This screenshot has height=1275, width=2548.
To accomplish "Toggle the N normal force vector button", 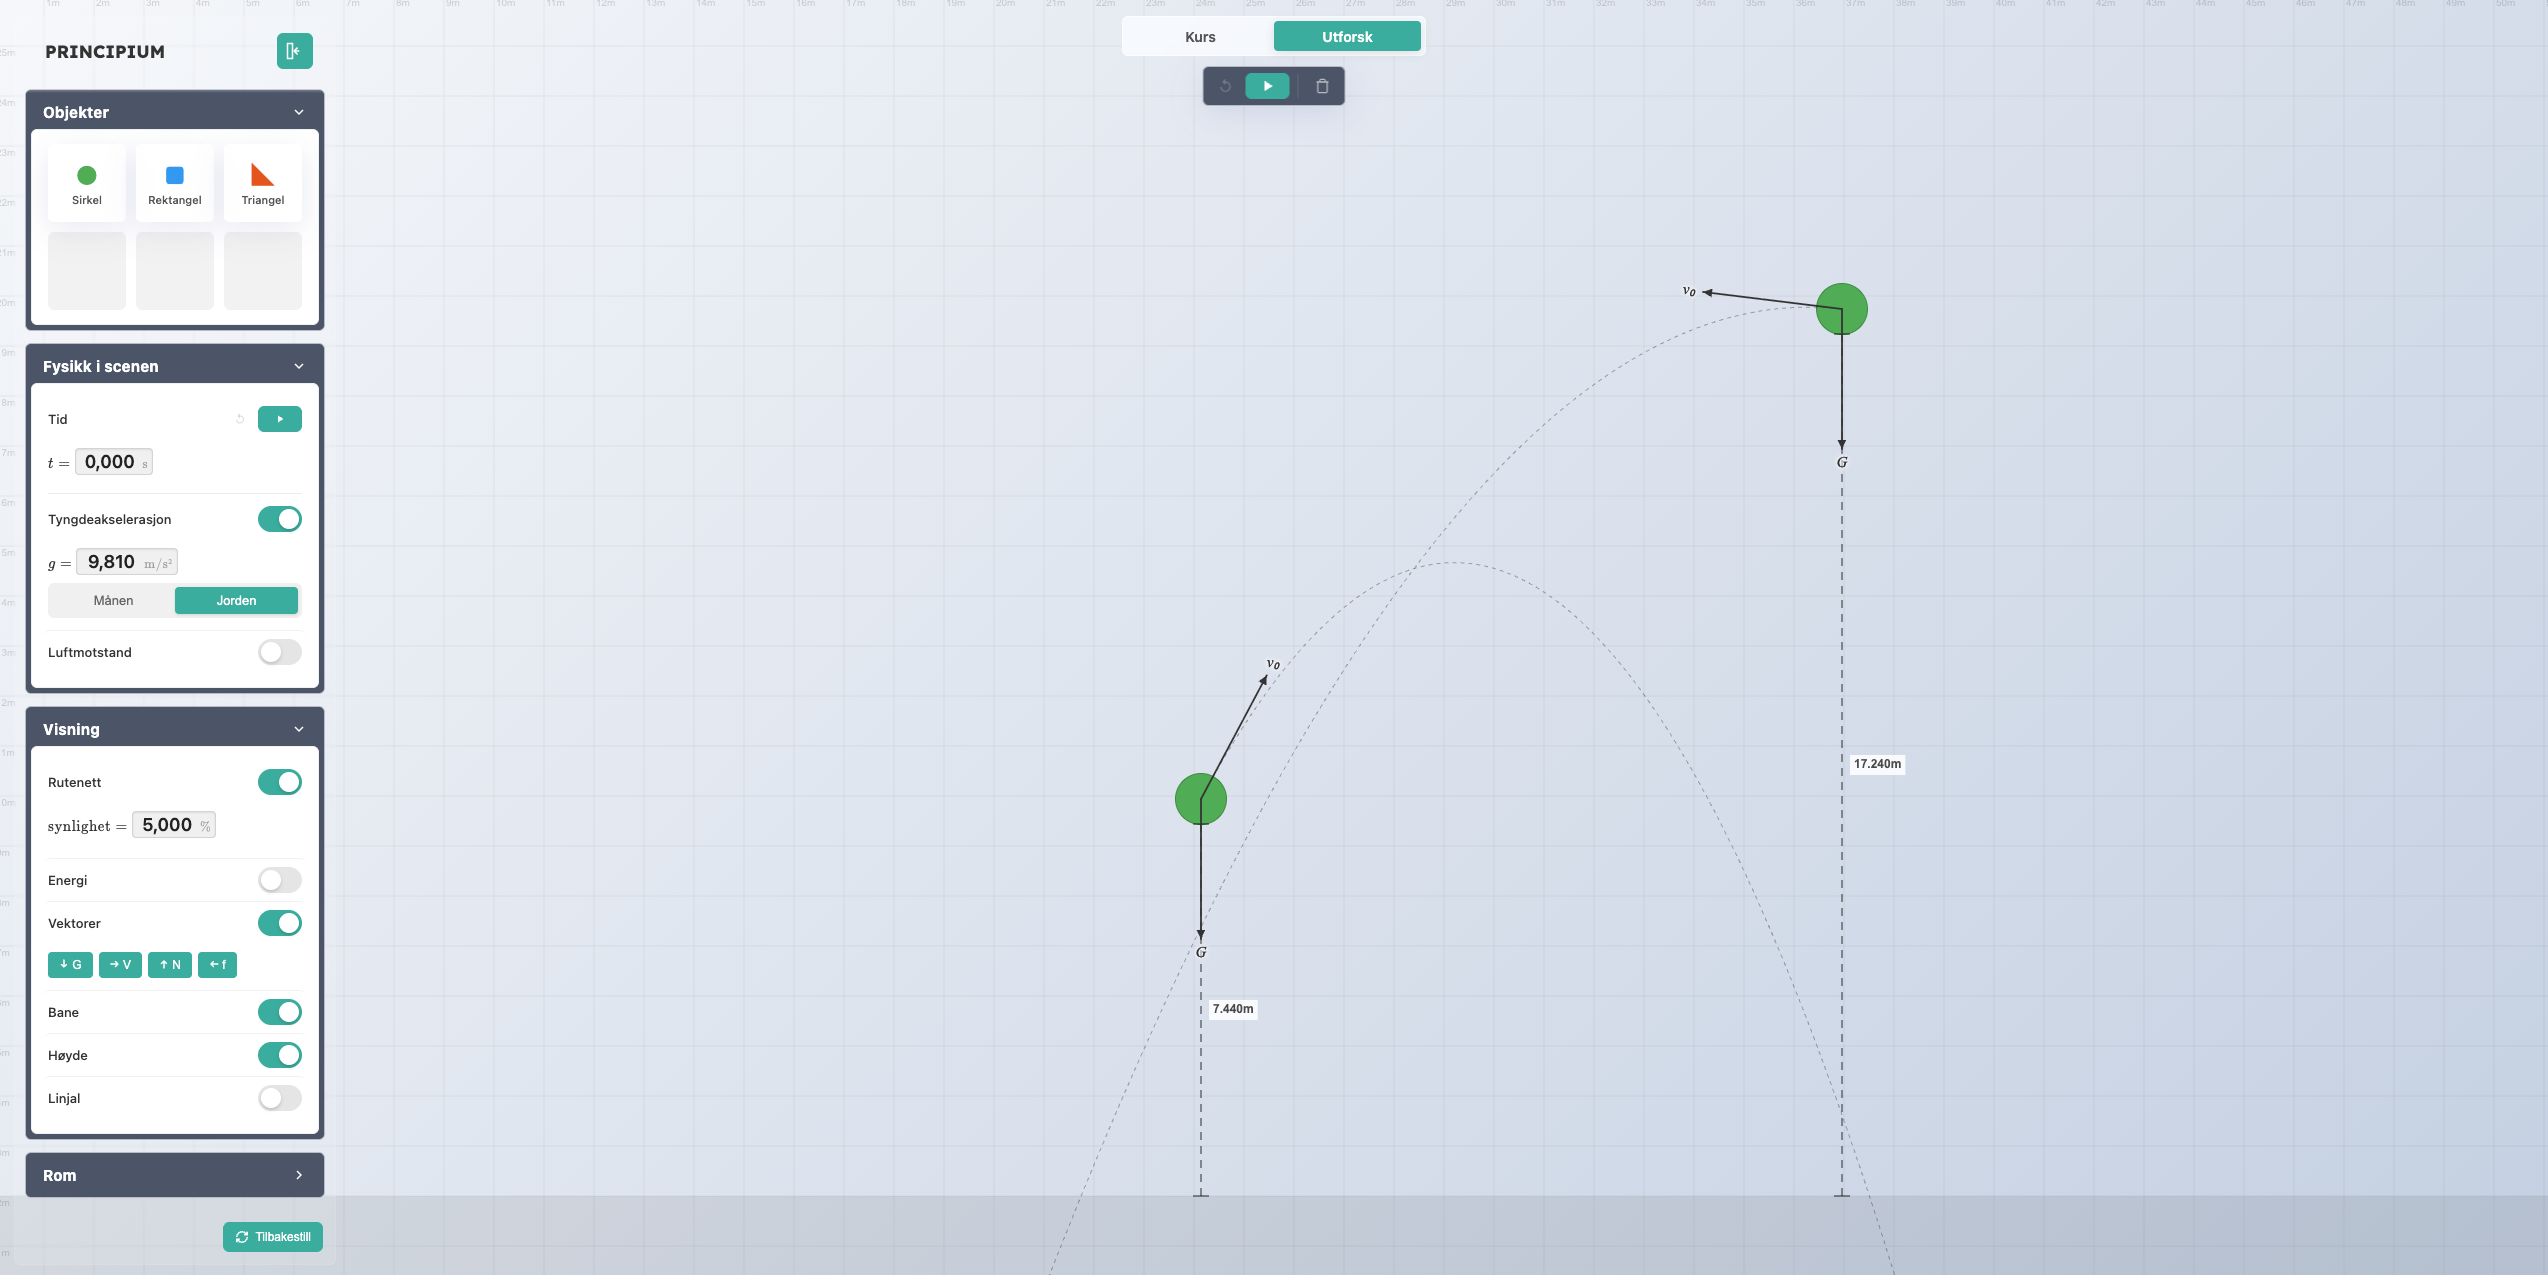I will click(x=170, y=965).
